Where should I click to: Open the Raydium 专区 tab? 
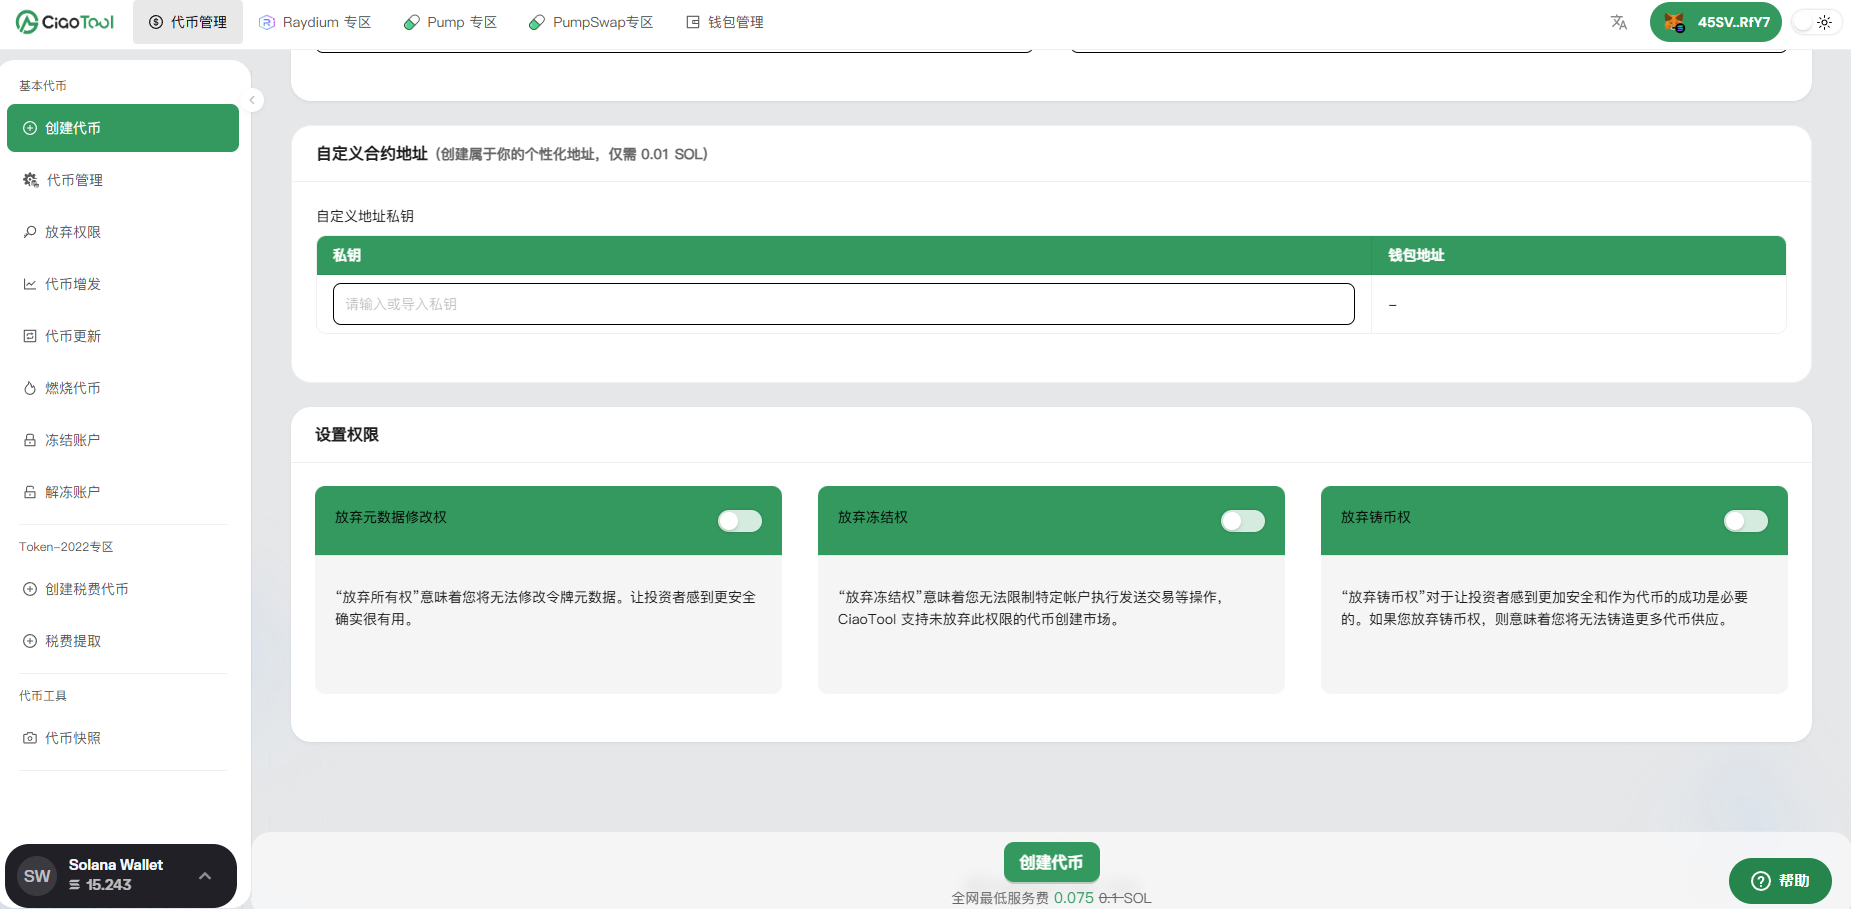tap(315, 22)
